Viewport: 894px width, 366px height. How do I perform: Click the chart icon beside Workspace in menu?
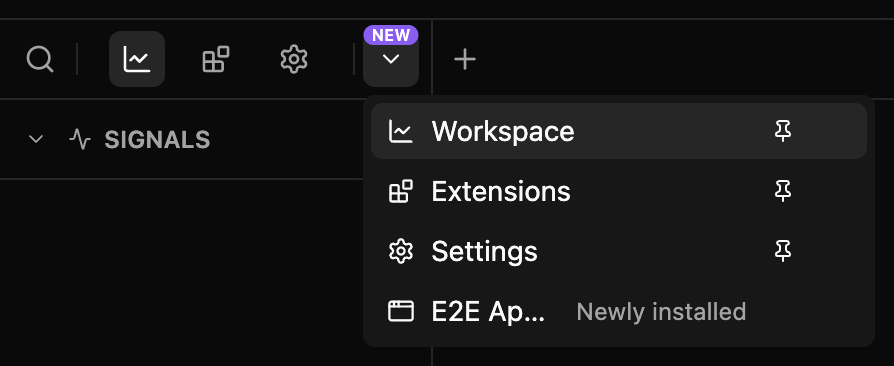point(401,131)
